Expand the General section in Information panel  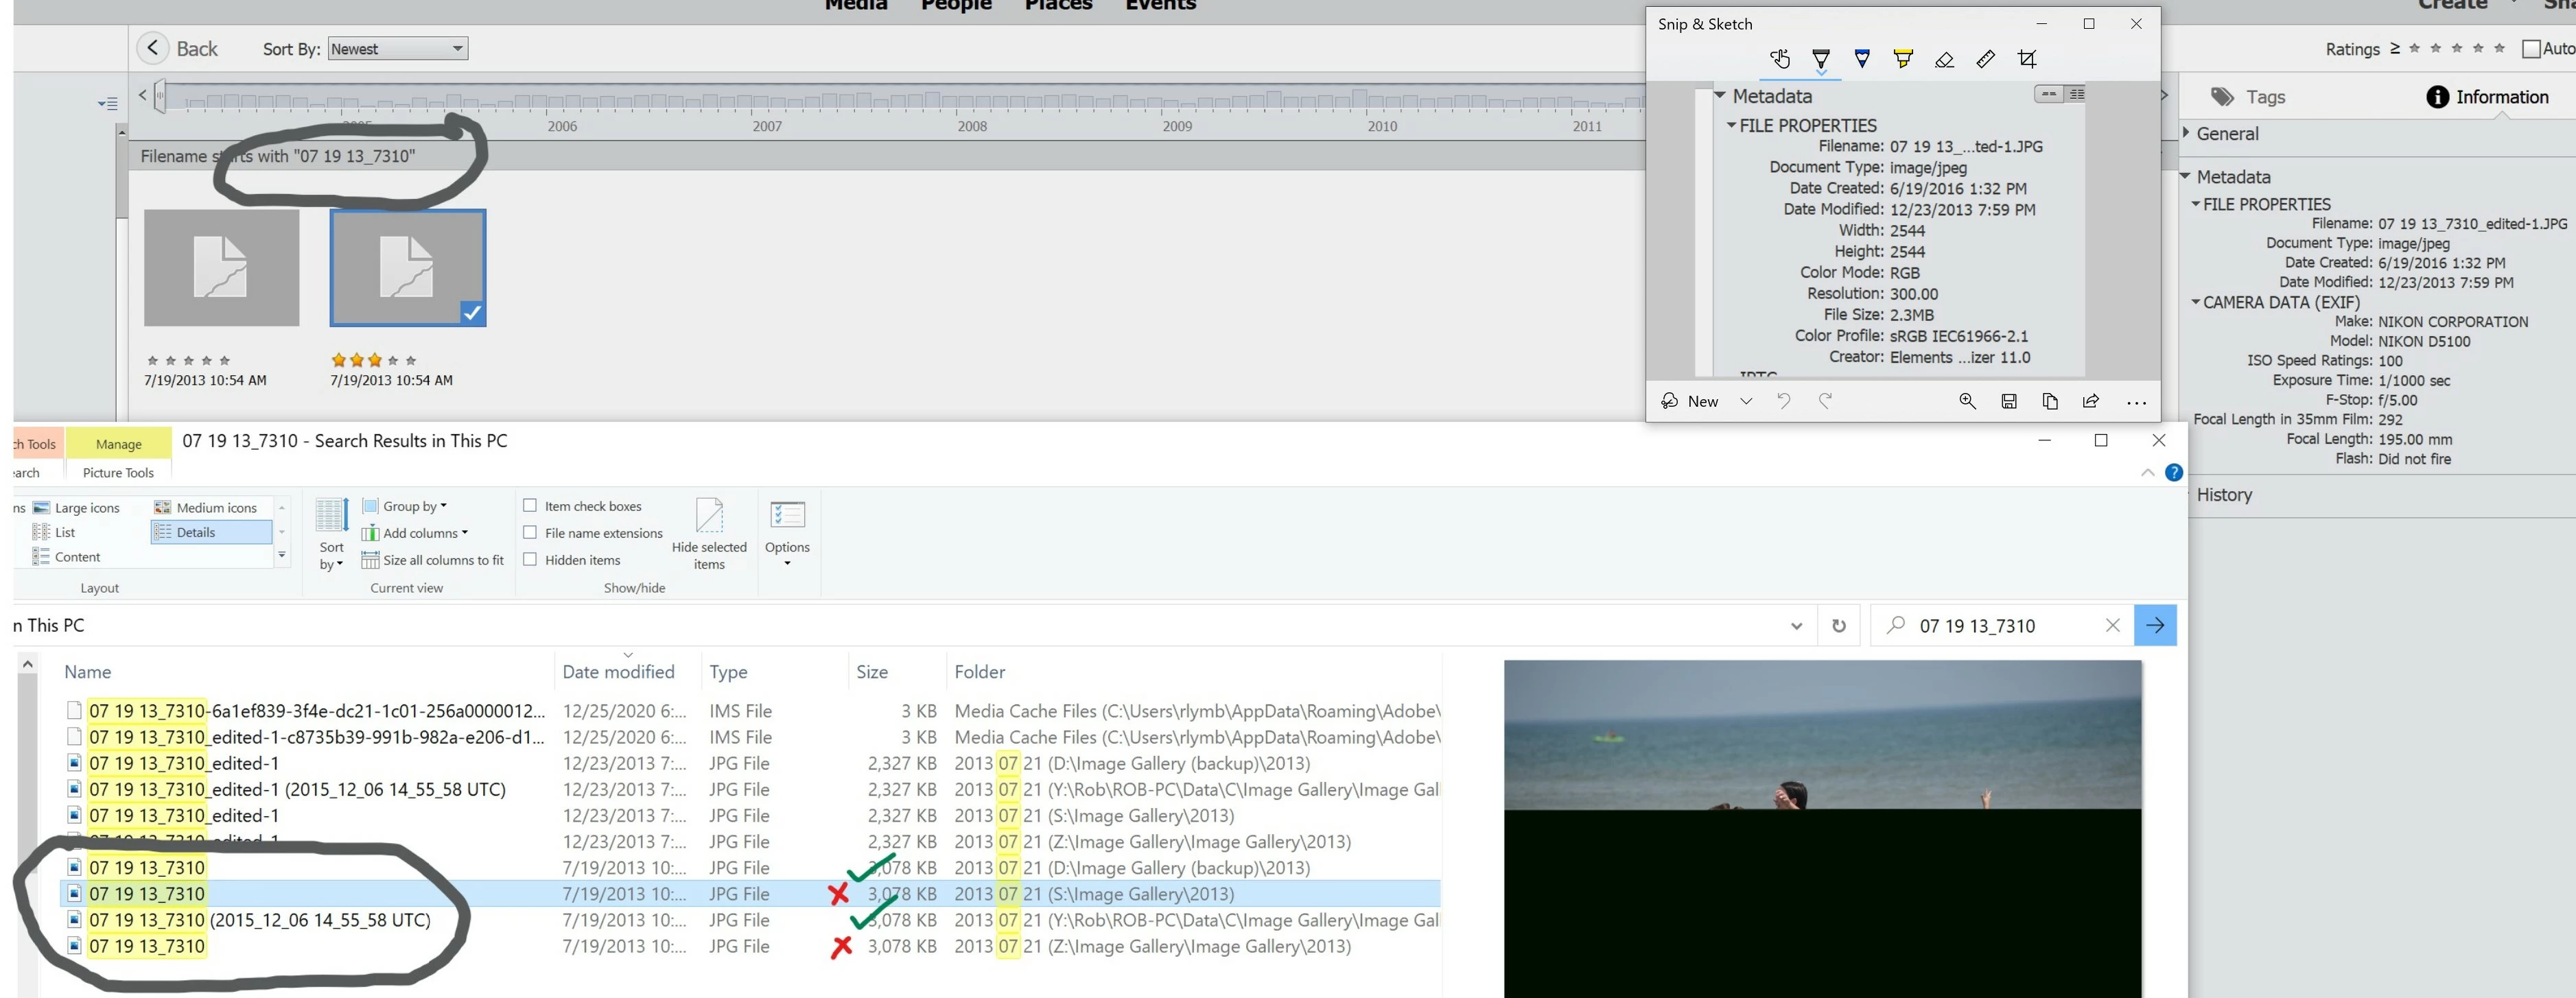pyautogui.click(x=2227, y=134)
